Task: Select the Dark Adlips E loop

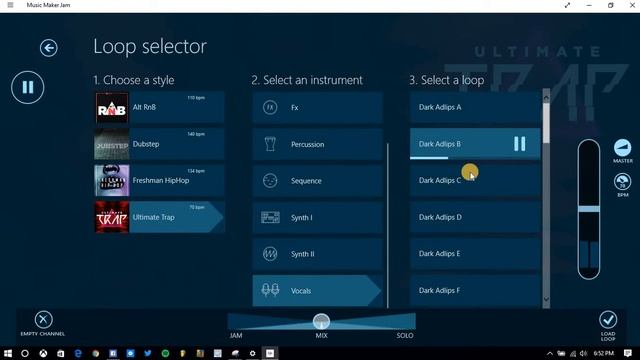Action: [x=475, y=253]
